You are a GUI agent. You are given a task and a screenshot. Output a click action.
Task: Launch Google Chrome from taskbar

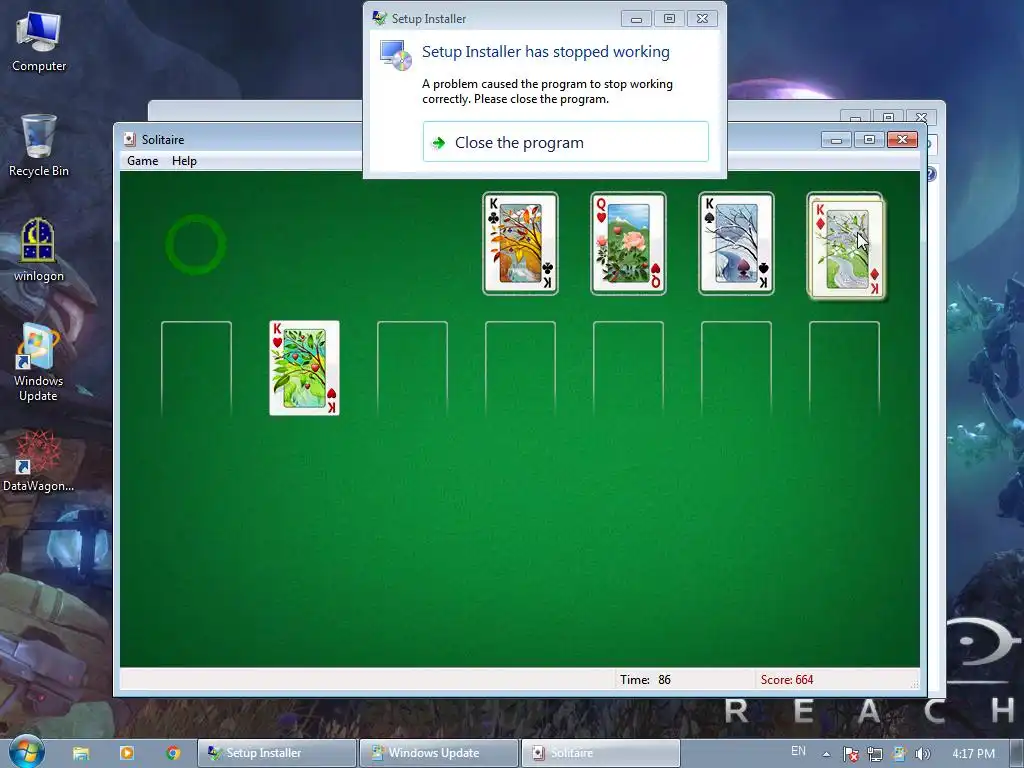(173, 753)
